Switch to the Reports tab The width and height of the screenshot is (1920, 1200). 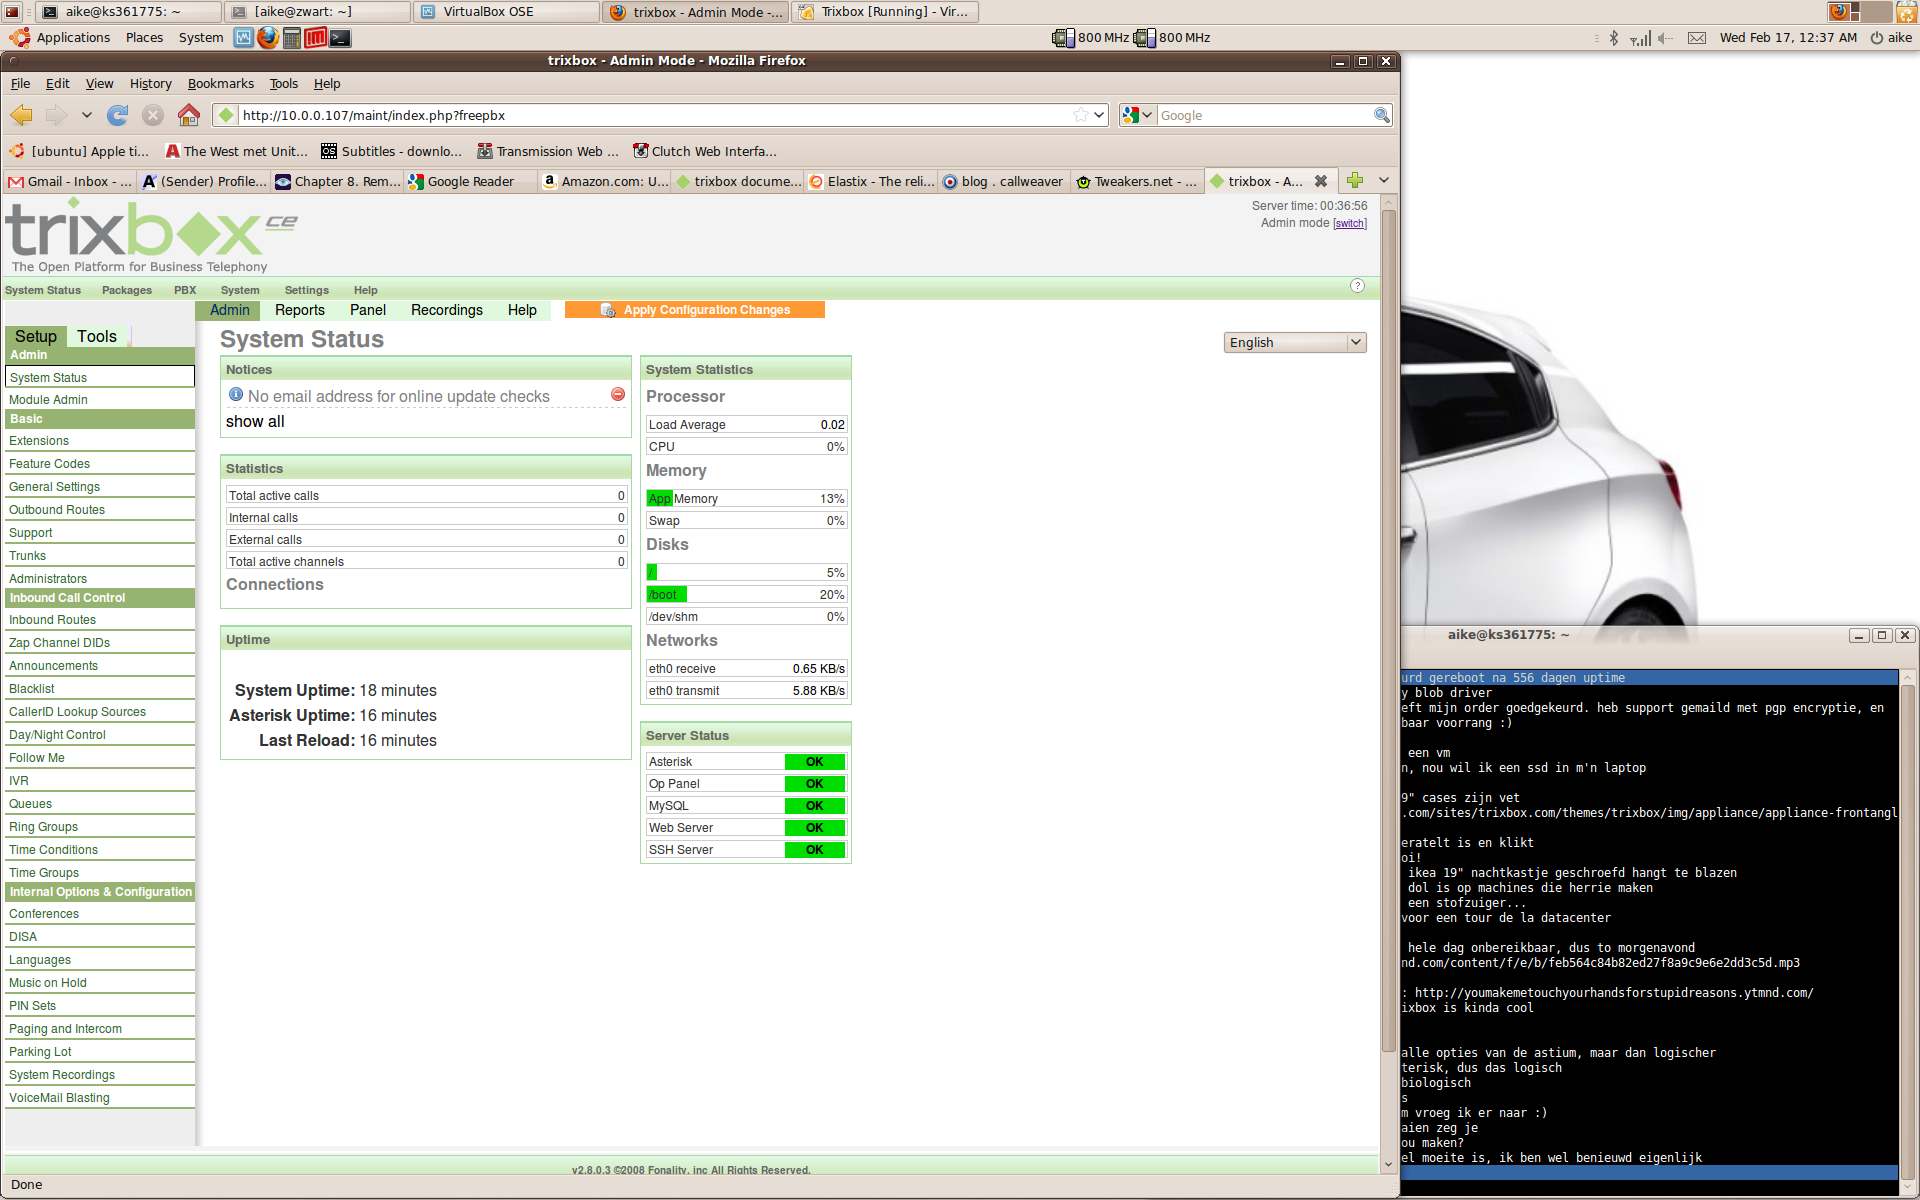(300, 310)
